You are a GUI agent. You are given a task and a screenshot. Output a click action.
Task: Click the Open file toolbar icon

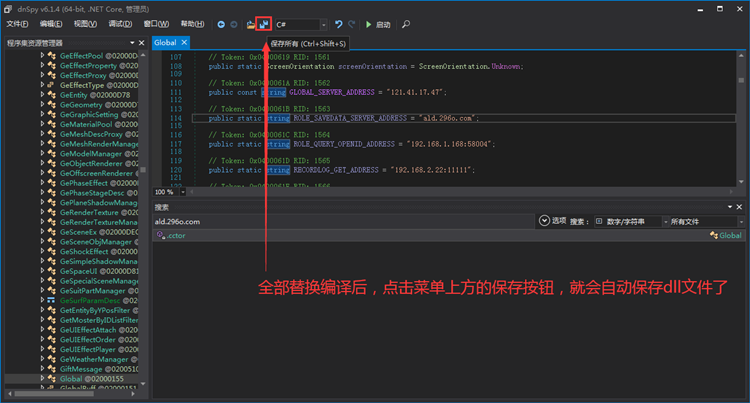pos(251,23)
